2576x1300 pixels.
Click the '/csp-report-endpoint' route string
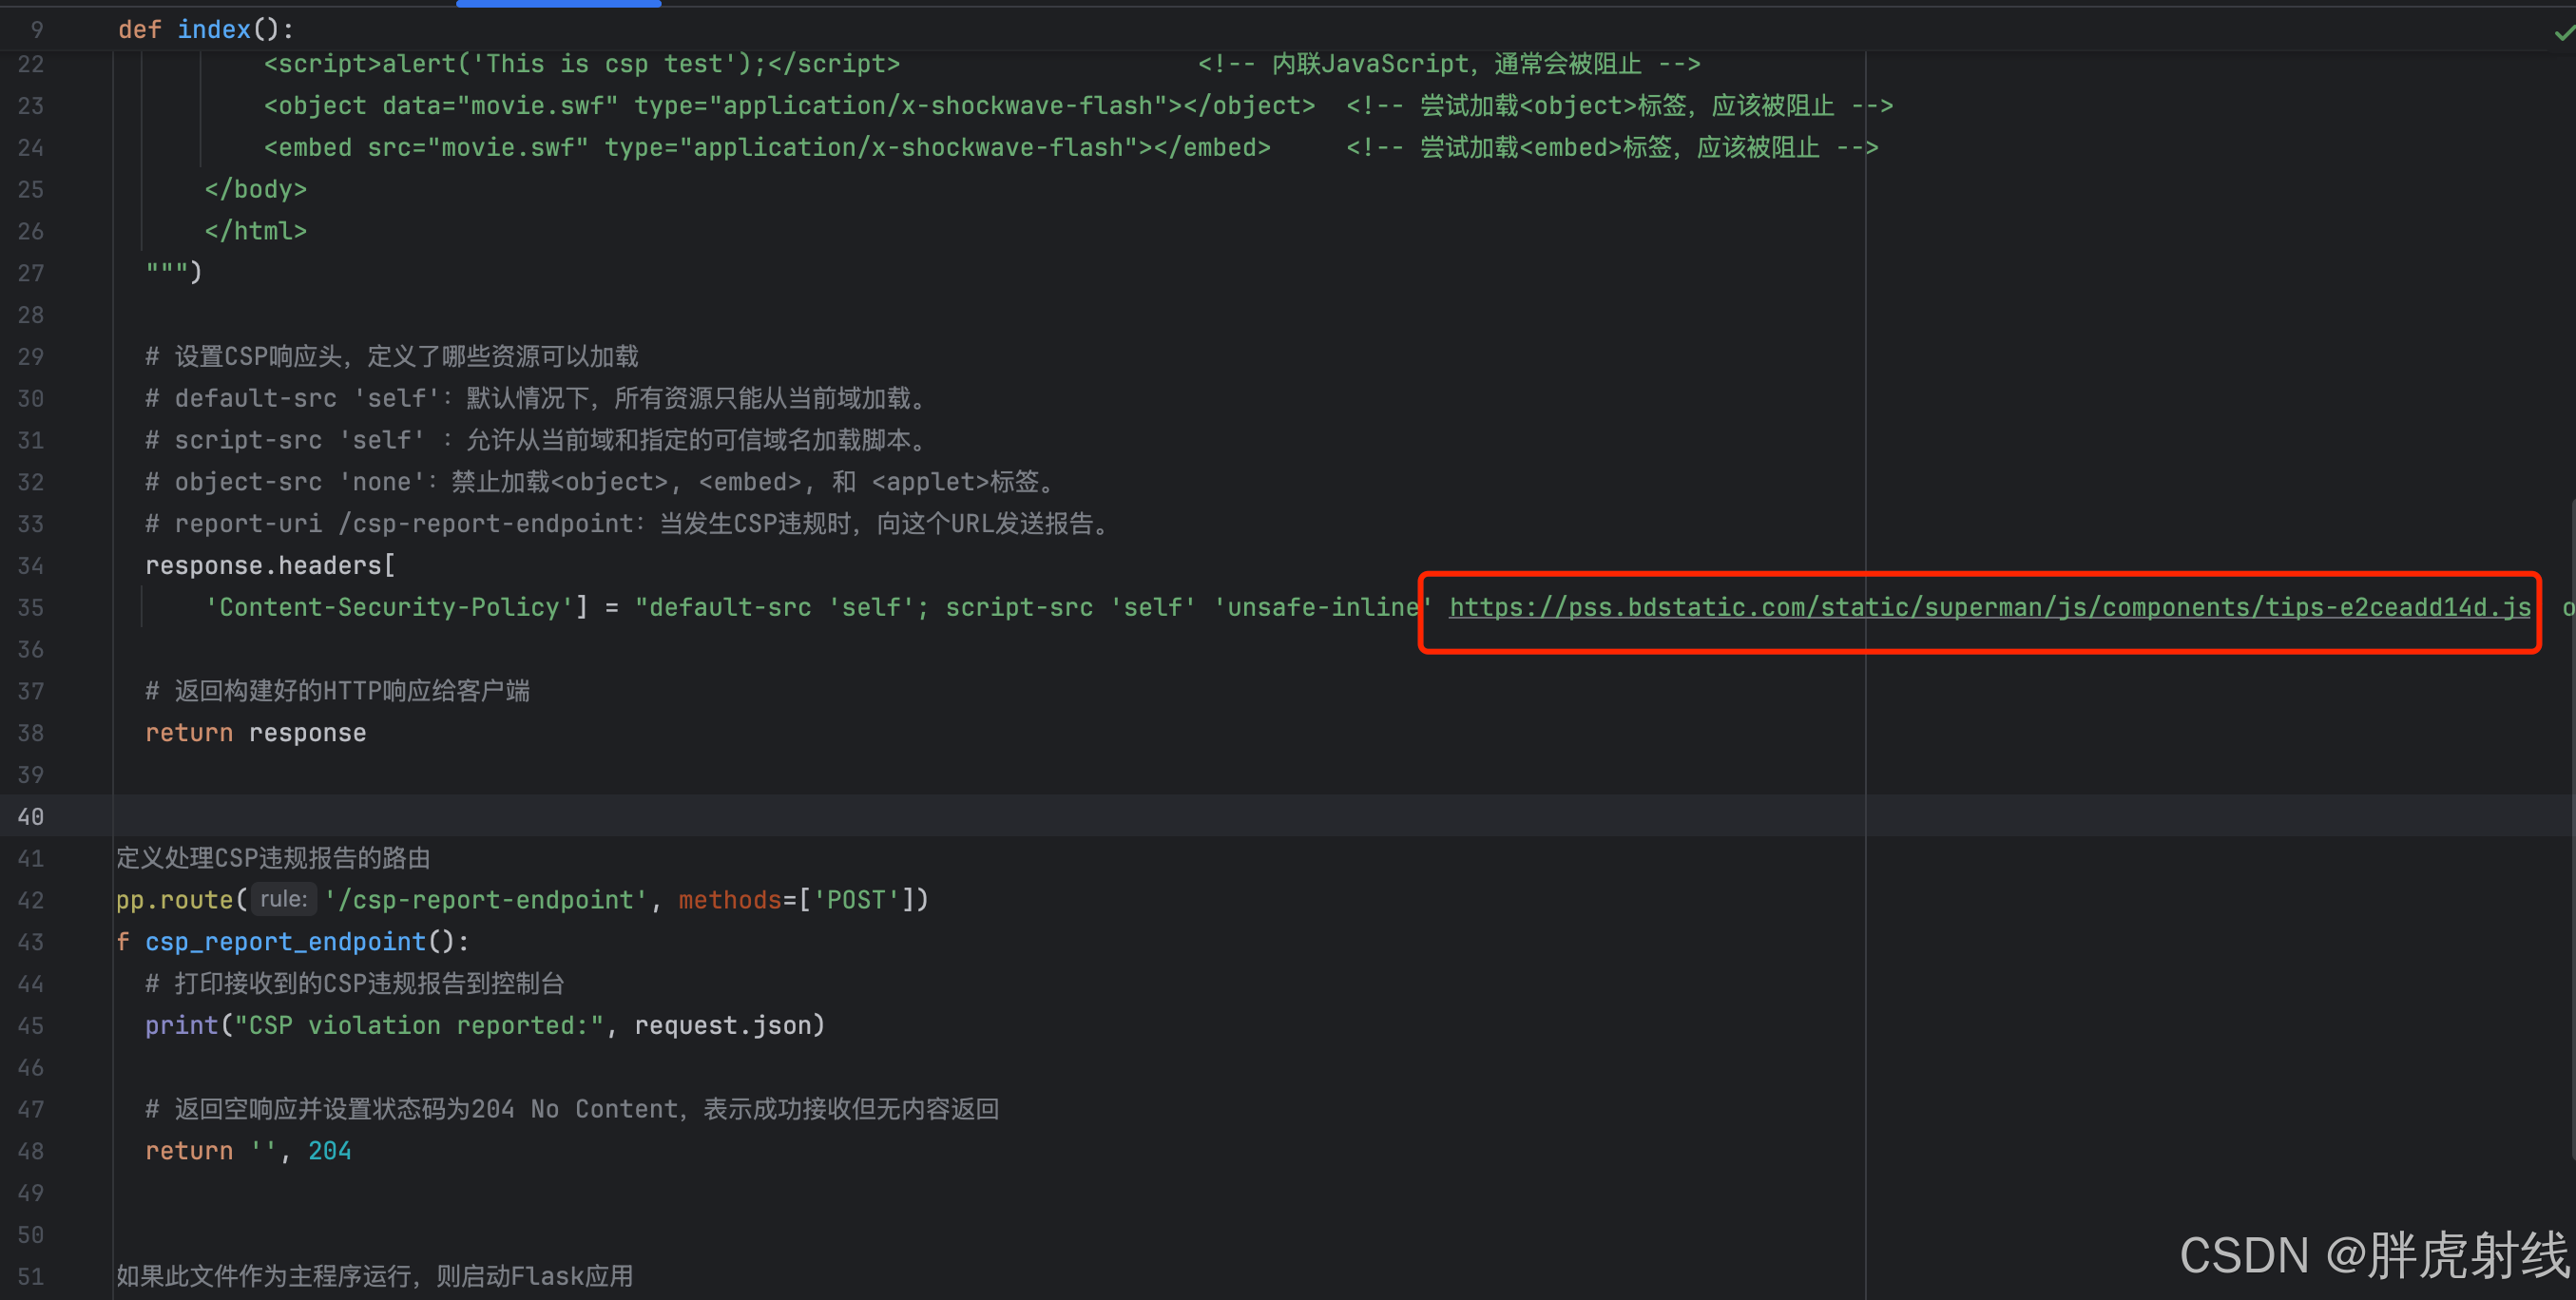point(486,900)
